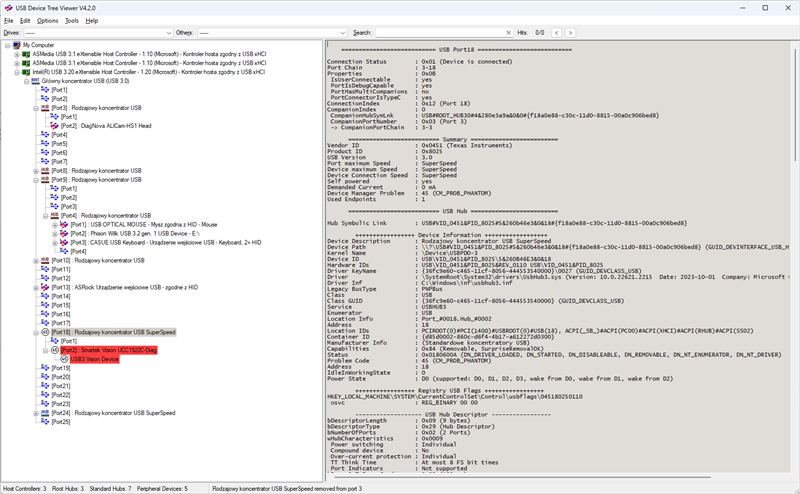Click the Port10 hub icon
This screenshot has height=494, width=800.
click(45, 261)
